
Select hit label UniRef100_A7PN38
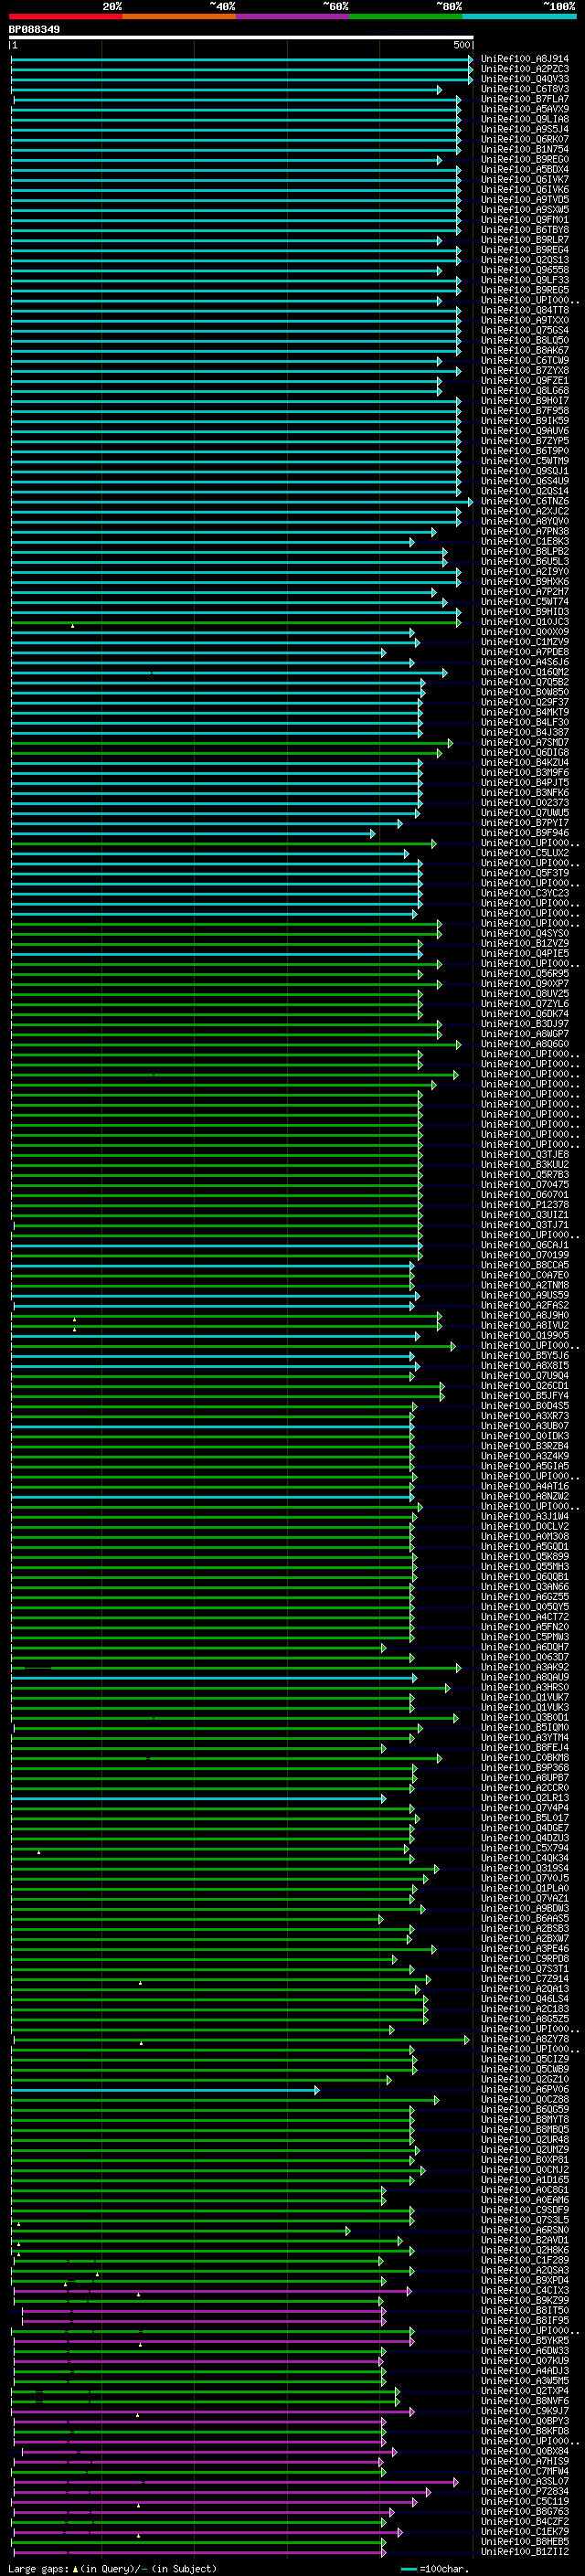[525, 532]
